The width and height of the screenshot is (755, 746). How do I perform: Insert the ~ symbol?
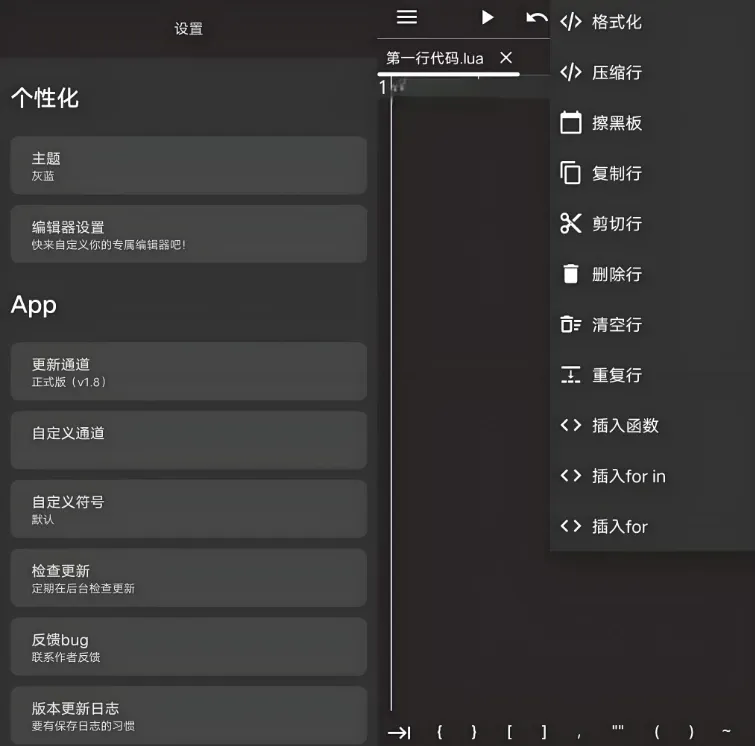click(727, 732)
